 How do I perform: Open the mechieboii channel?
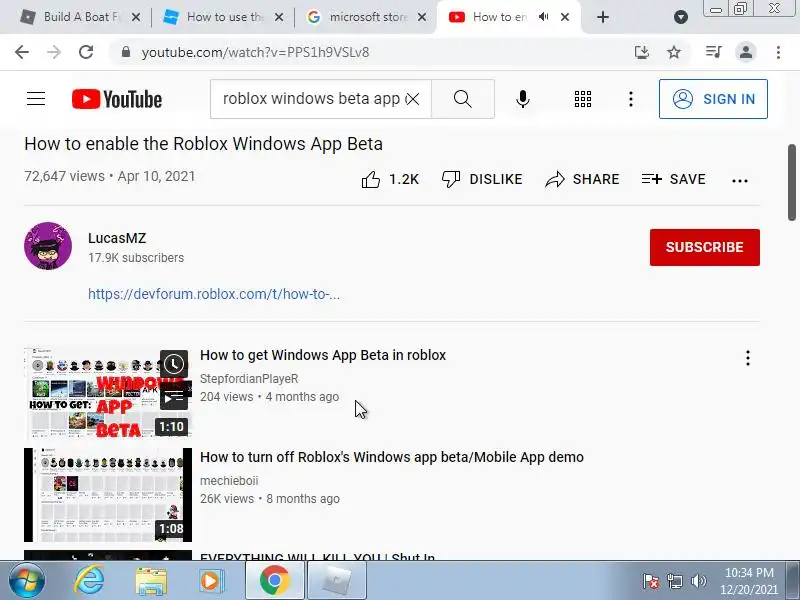coord(229,481)
